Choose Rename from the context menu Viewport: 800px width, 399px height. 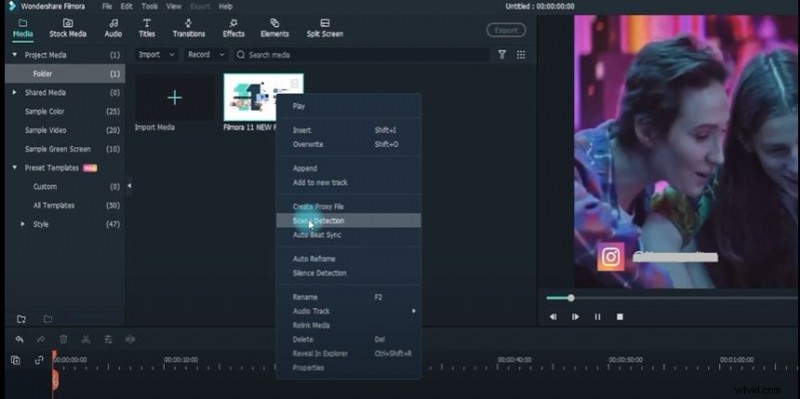348,297
